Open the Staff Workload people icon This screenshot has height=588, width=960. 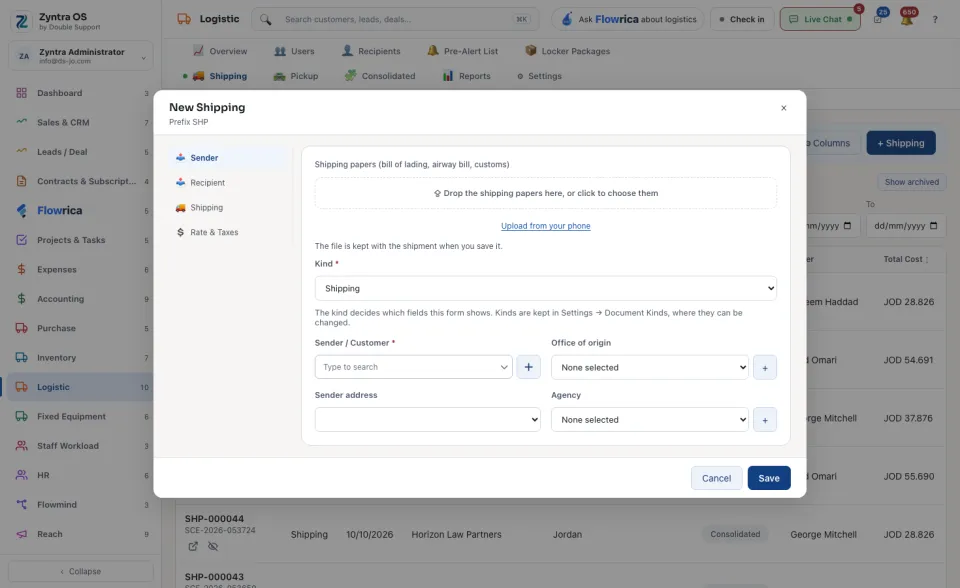21,446
